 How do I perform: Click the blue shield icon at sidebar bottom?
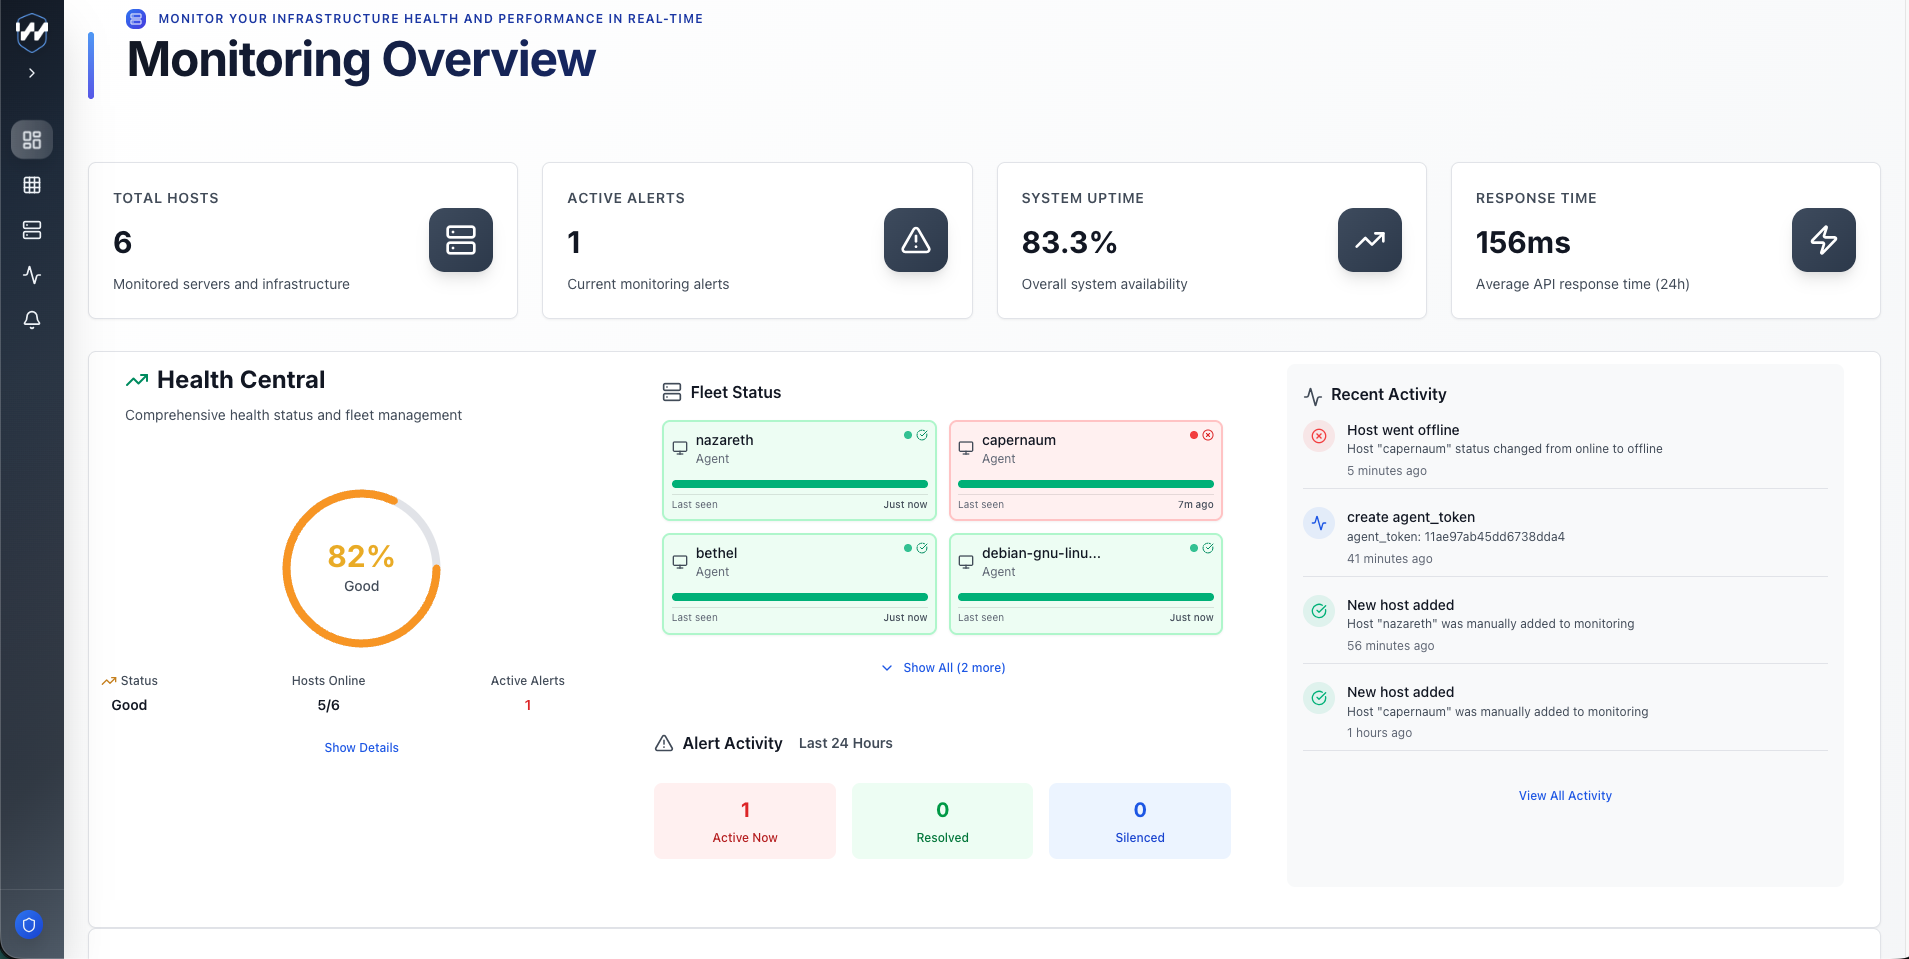29,925
